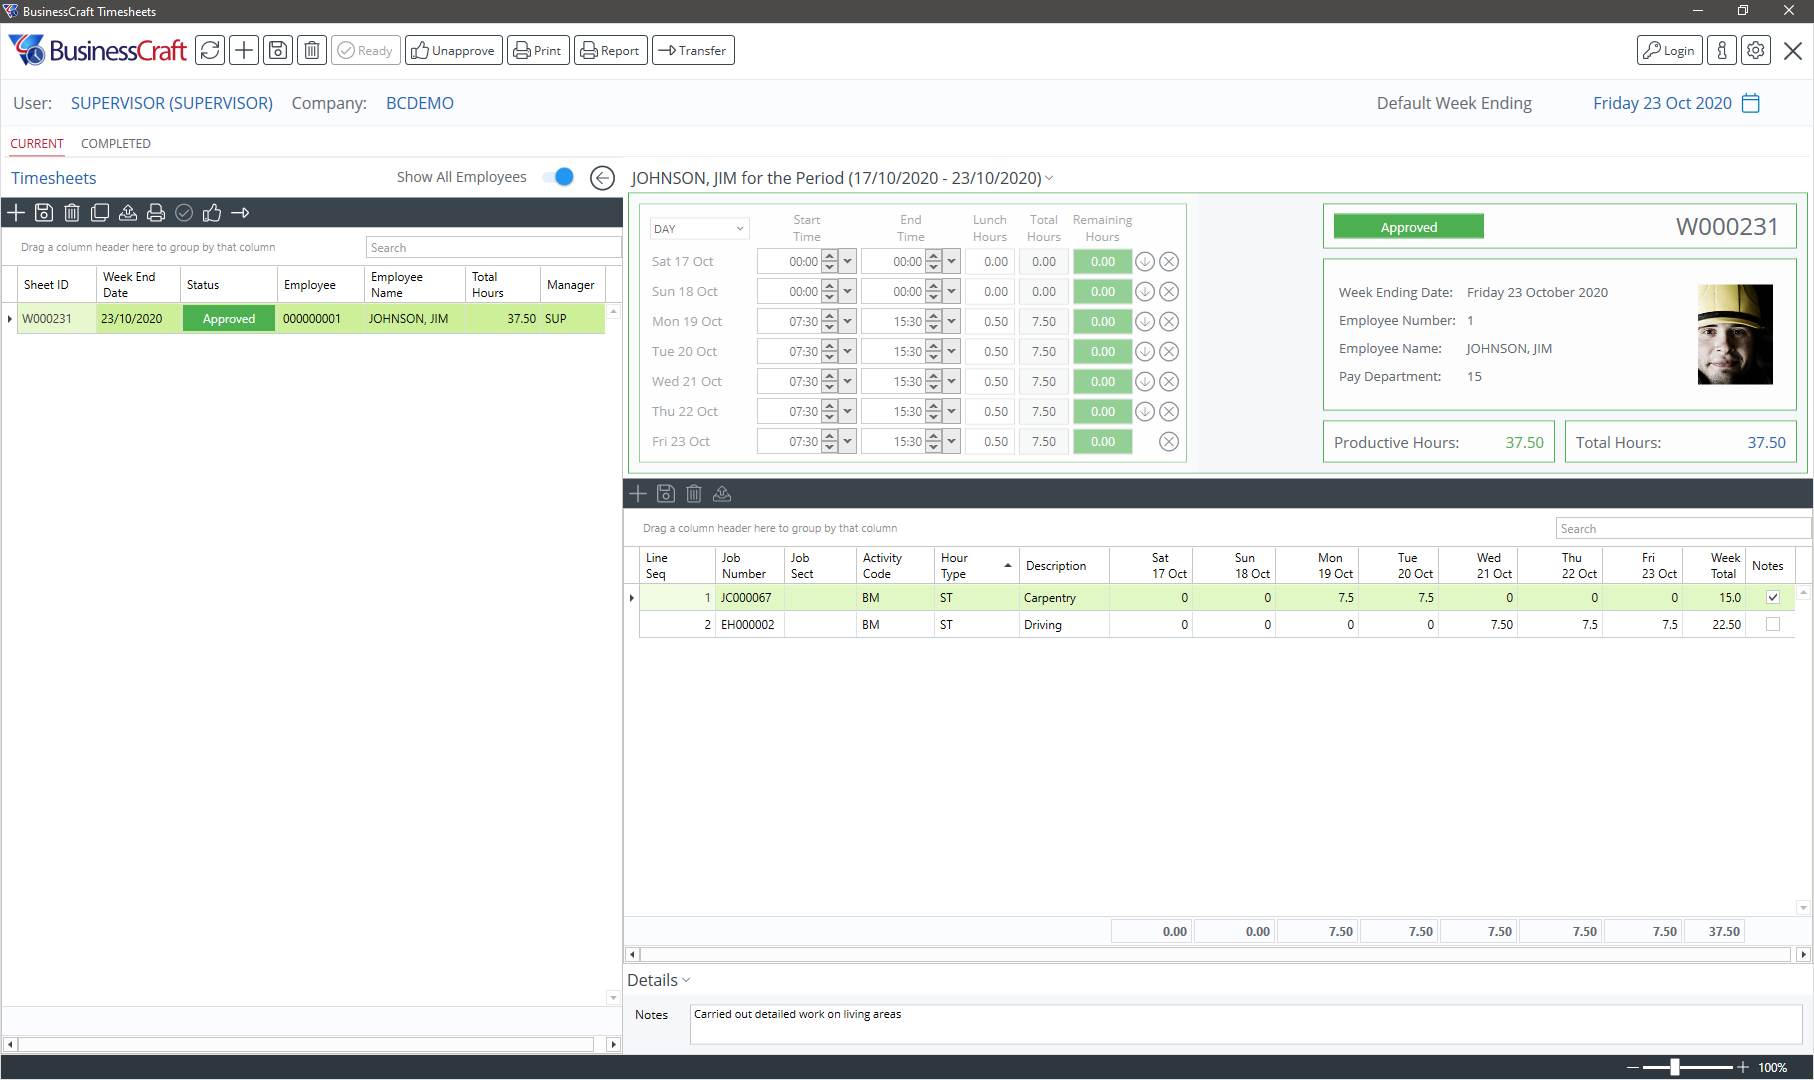Open the Mon 19 Oct start time dropdown
Image resolution: width=1814 pixels, height=1080 pixels.
point(848,322)
